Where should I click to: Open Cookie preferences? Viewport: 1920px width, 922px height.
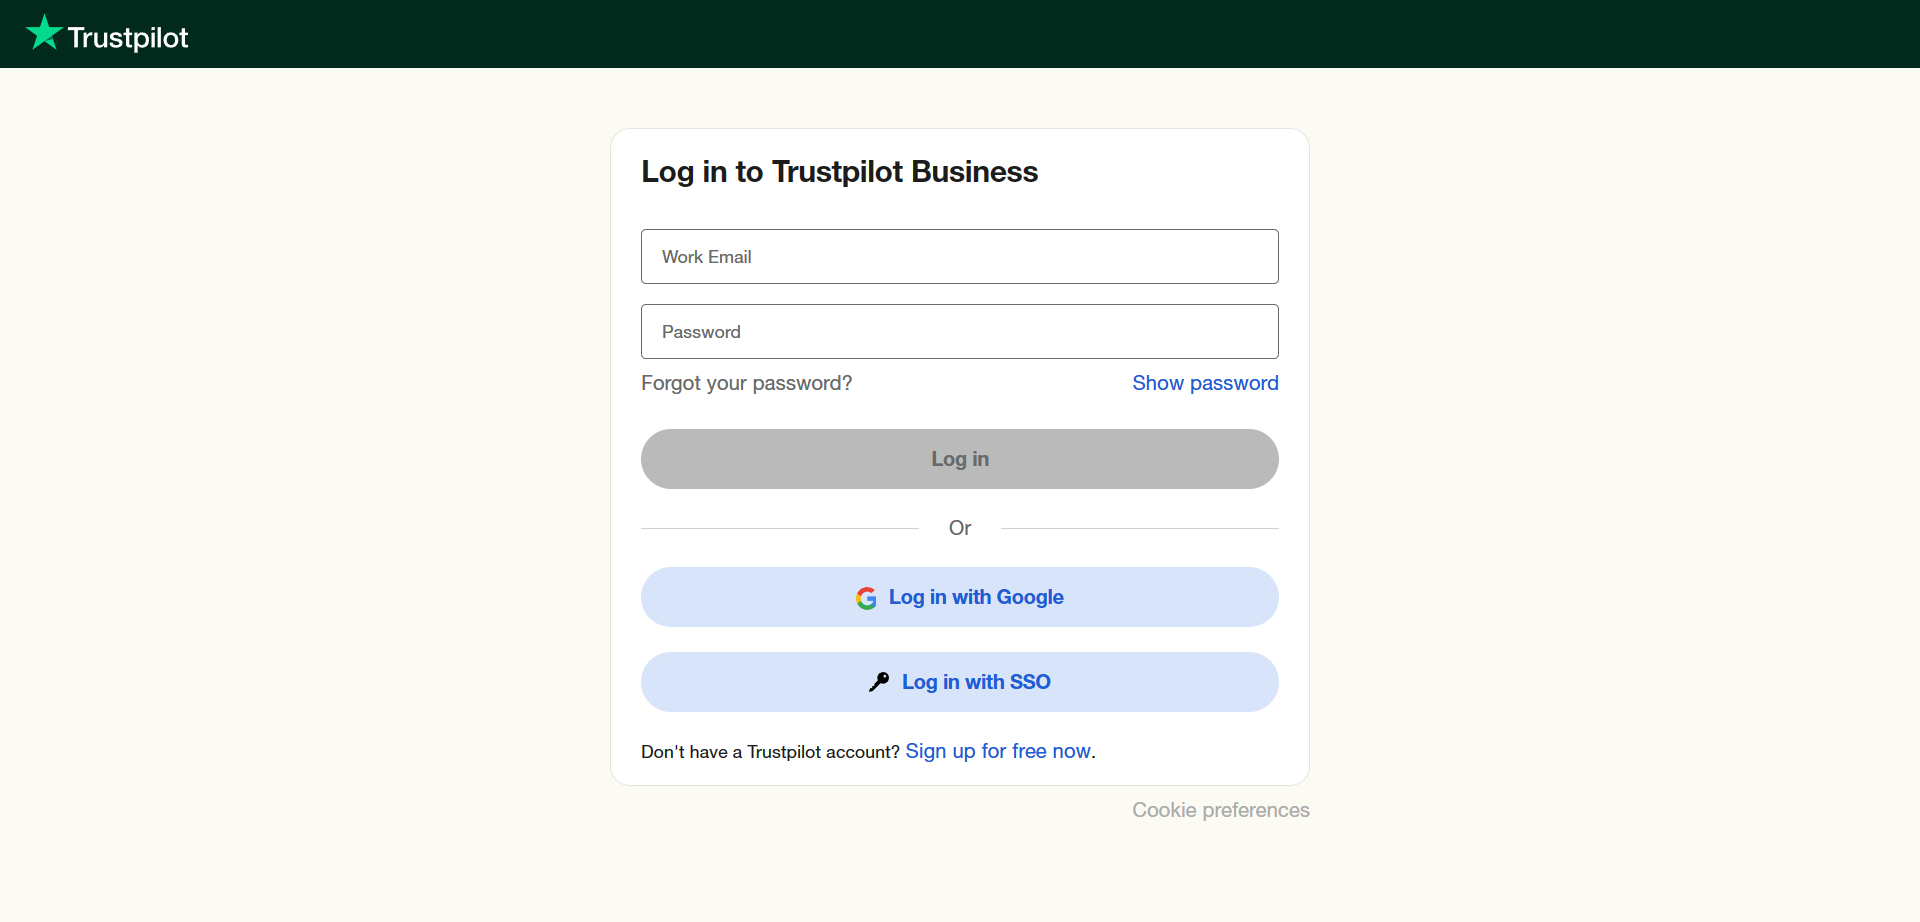pos(1221,810)
